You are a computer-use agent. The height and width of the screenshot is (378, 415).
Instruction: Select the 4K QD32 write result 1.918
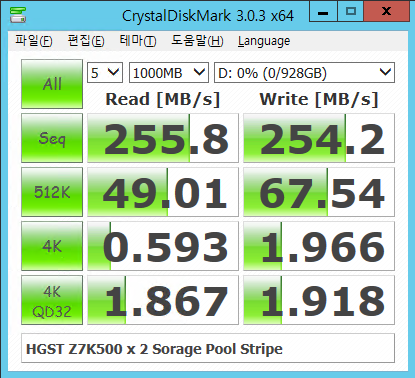(319, 300)
